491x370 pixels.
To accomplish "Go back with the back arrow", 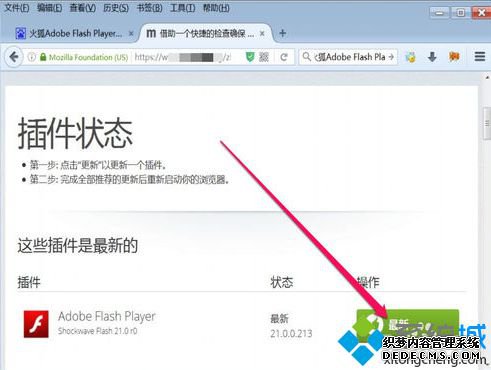I will click(x=14, y=57).
